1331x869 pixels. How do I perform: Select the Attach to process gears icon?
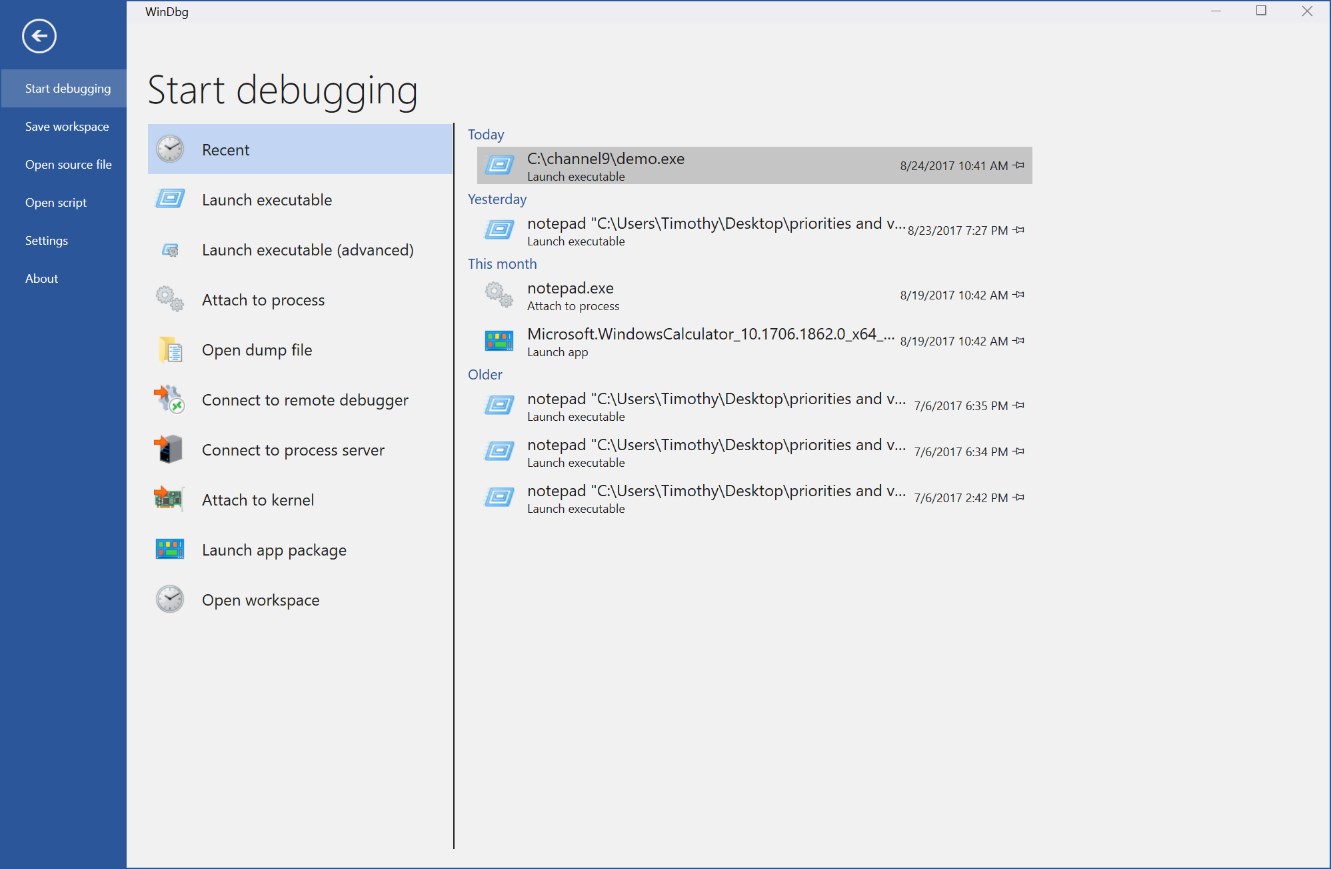point(170,299)
